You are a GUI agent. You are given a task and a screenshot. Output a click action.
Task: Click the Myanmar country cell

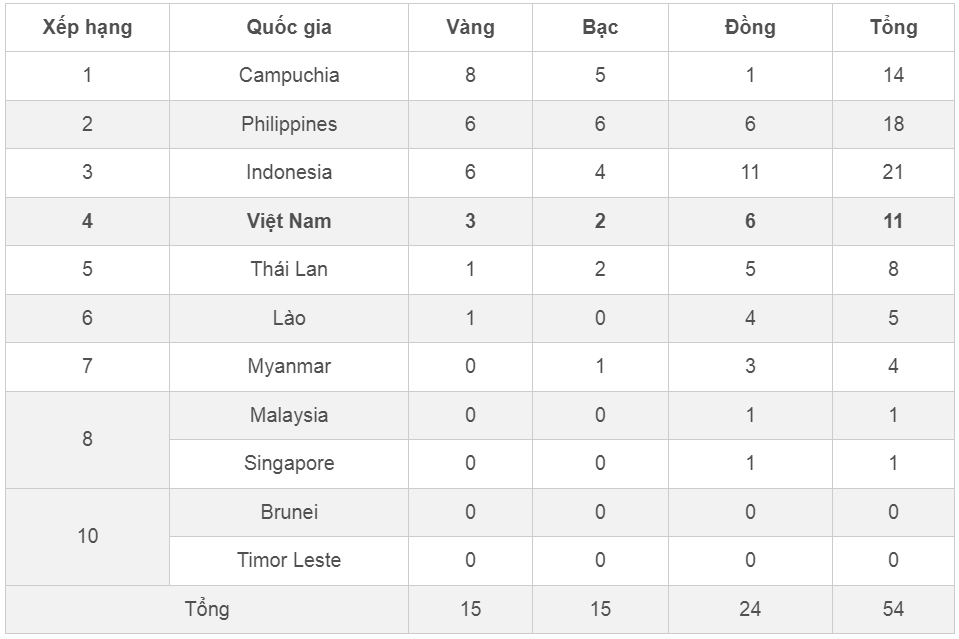(289, 366)
